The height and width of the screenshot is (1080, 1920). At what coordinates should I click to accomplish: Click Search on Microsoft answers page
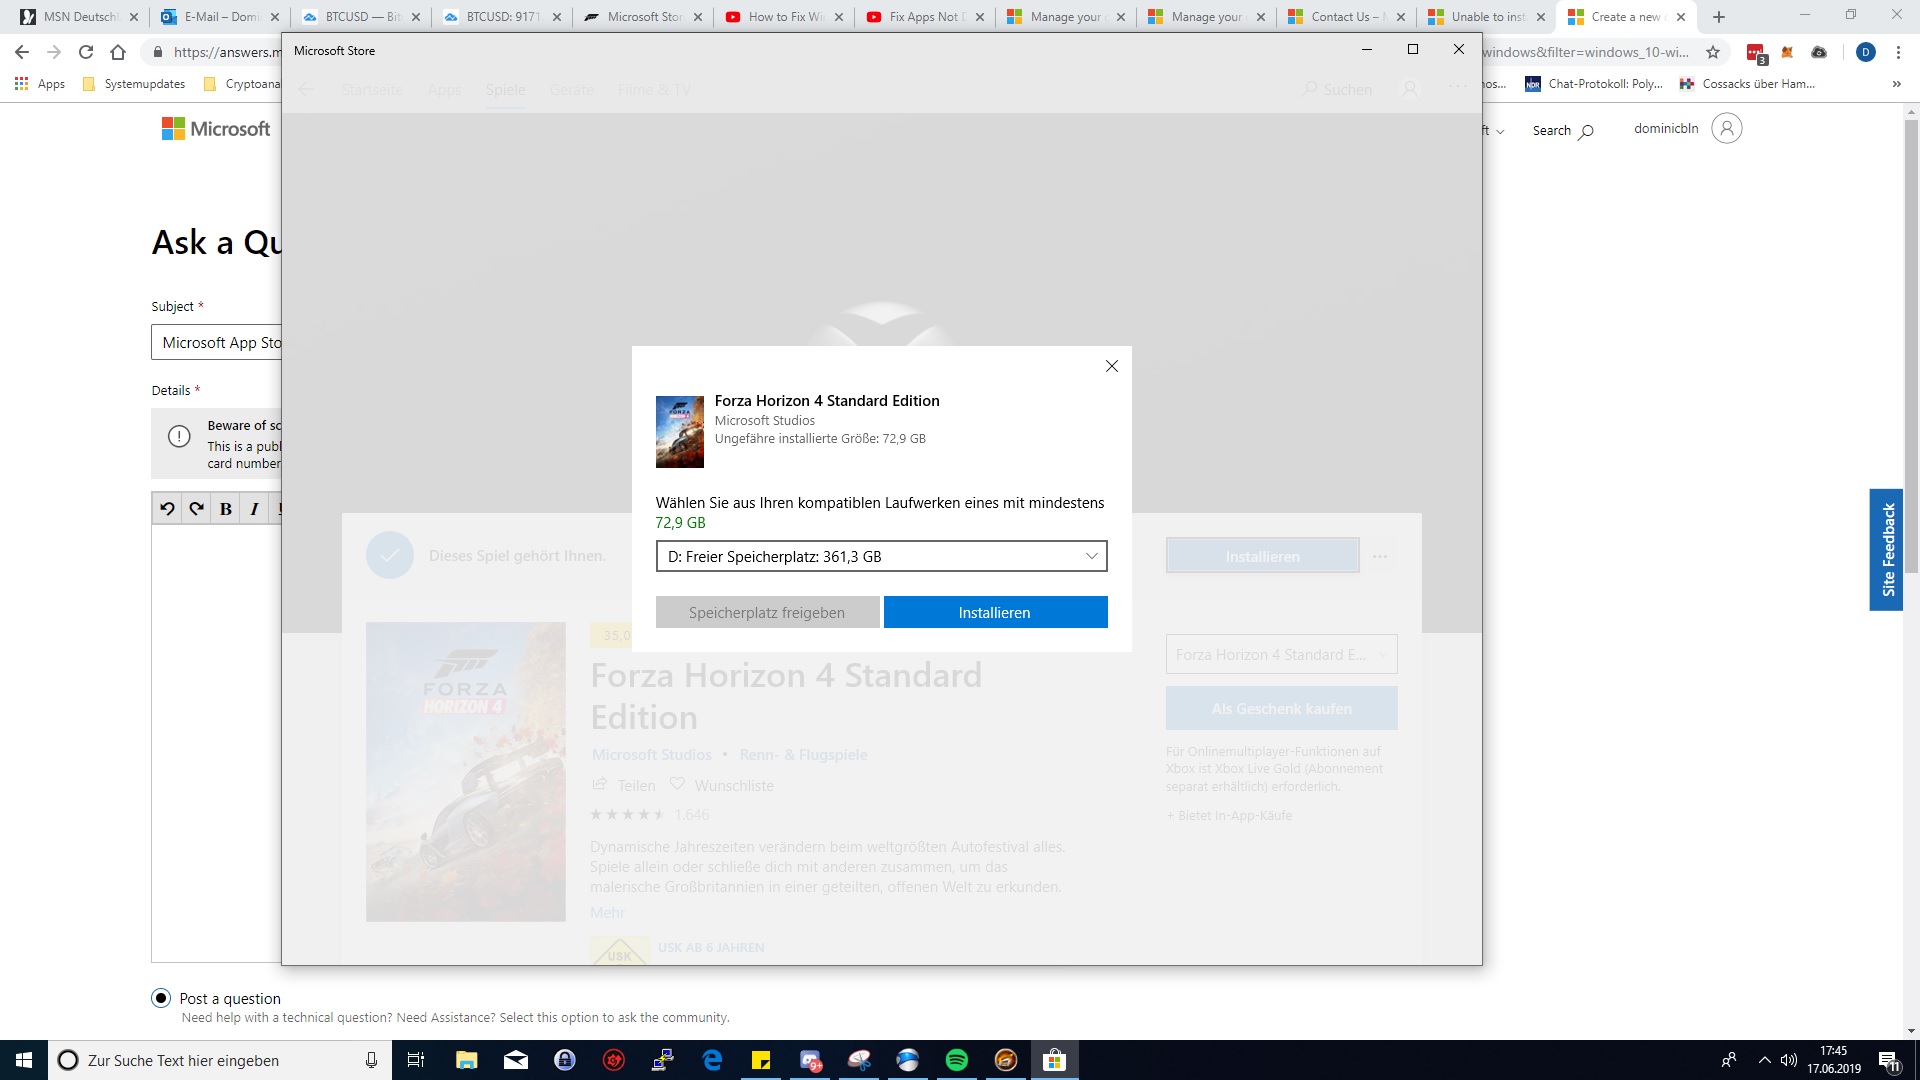tap(1563, 131)
